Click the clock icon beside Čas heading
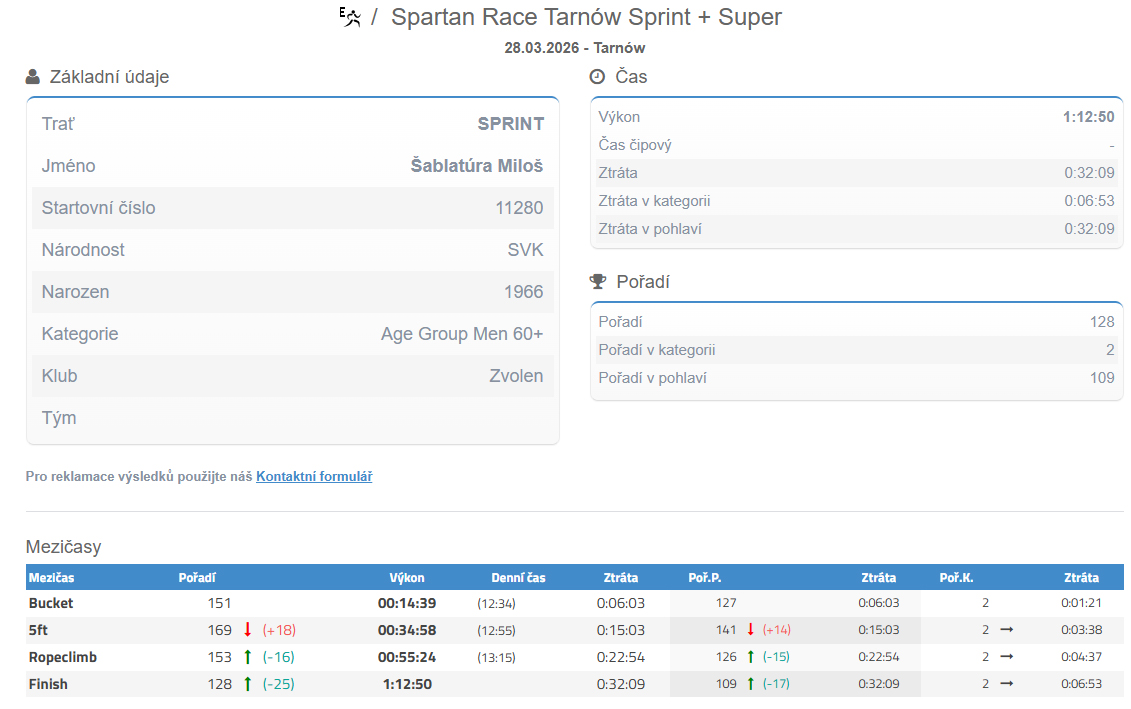 (x=597, y=77)
